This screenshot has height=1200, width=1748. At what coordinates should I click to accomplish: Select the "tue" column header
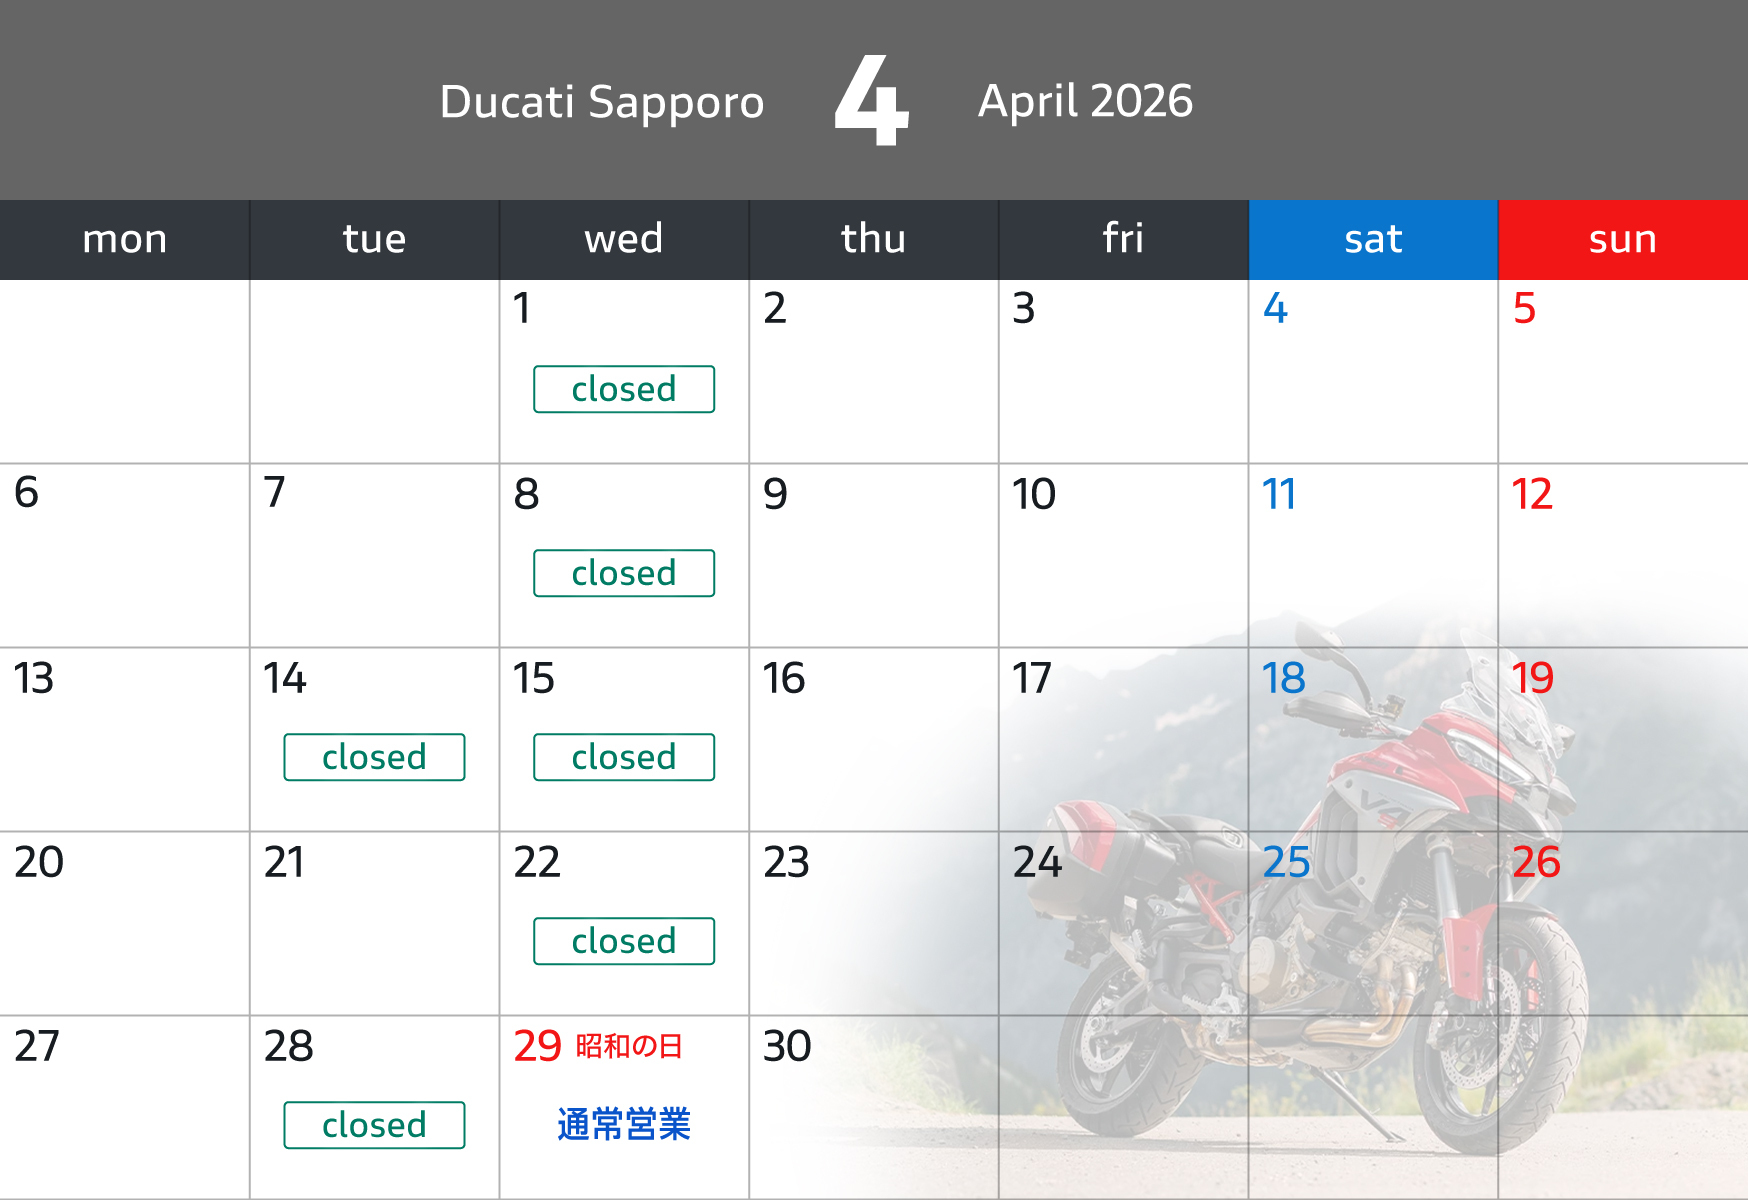[374, 240]
